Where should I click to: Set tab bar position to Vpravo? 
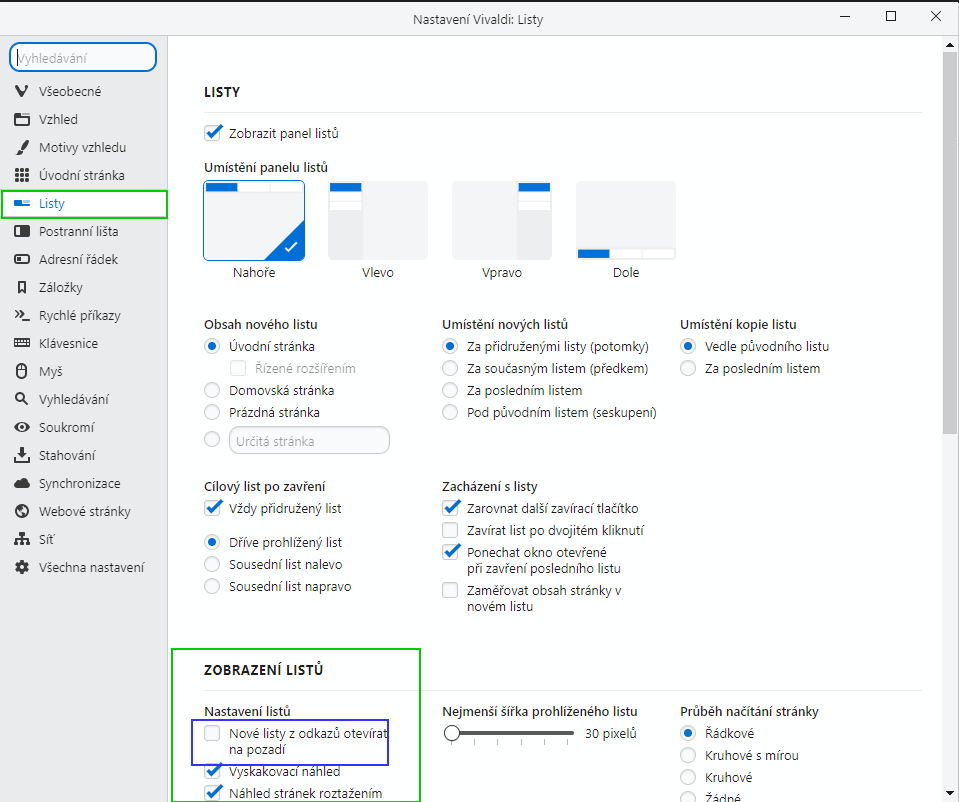(x=502, y=220)
